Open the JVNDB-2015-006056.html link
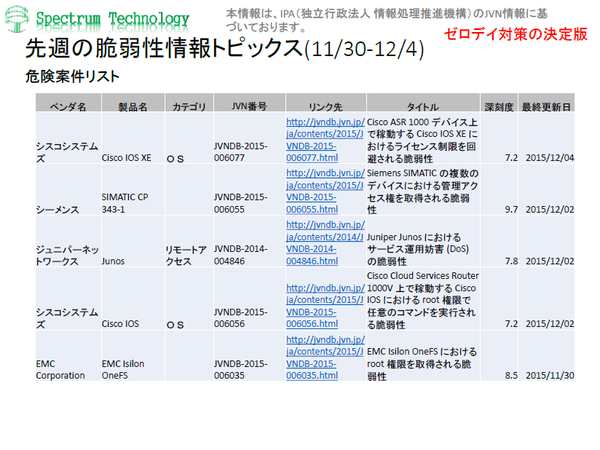The height and width of the screenshot is (450, 600). pyautogui.click(x=325, y=306)
